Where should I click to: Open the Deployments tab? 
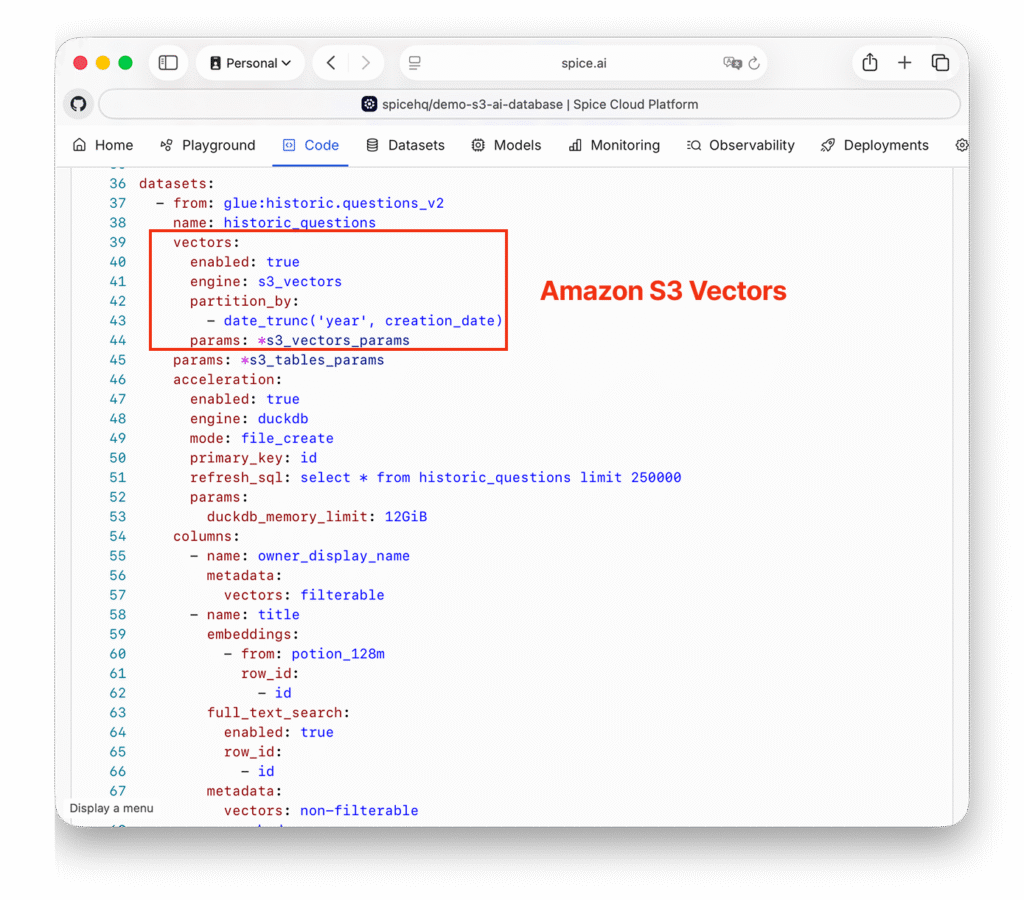(874, 145)
